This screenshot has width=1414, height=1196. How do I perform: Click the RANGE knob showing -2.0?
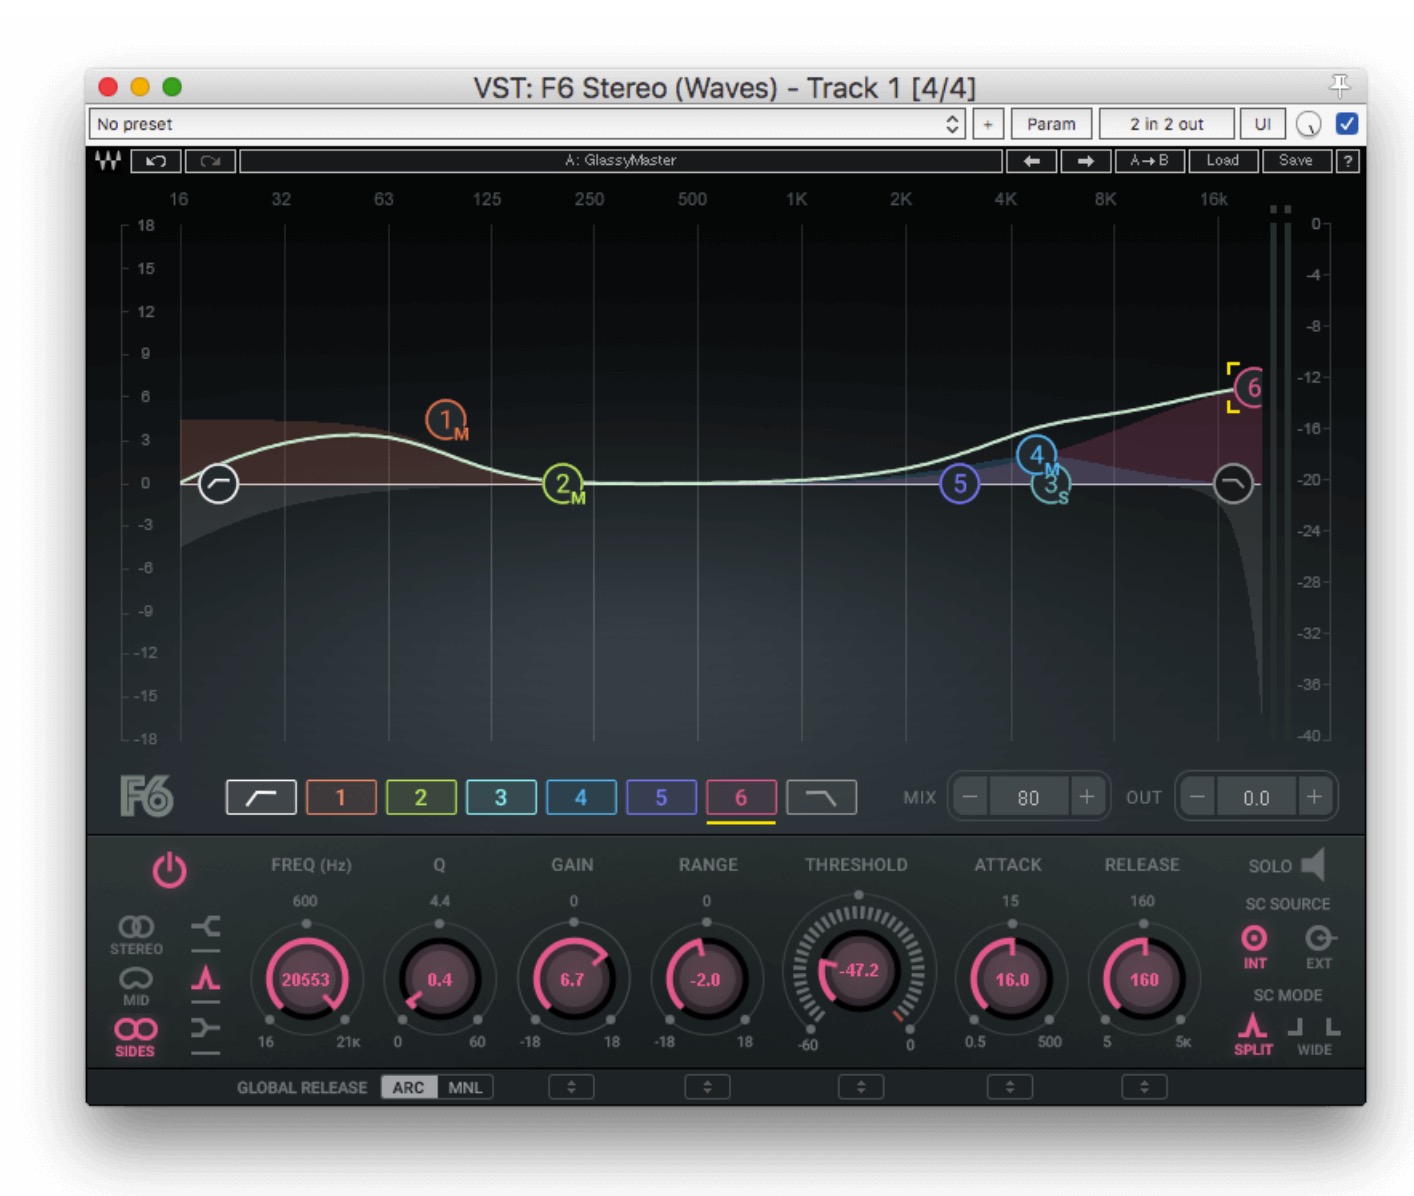click(x=706, y=979)
